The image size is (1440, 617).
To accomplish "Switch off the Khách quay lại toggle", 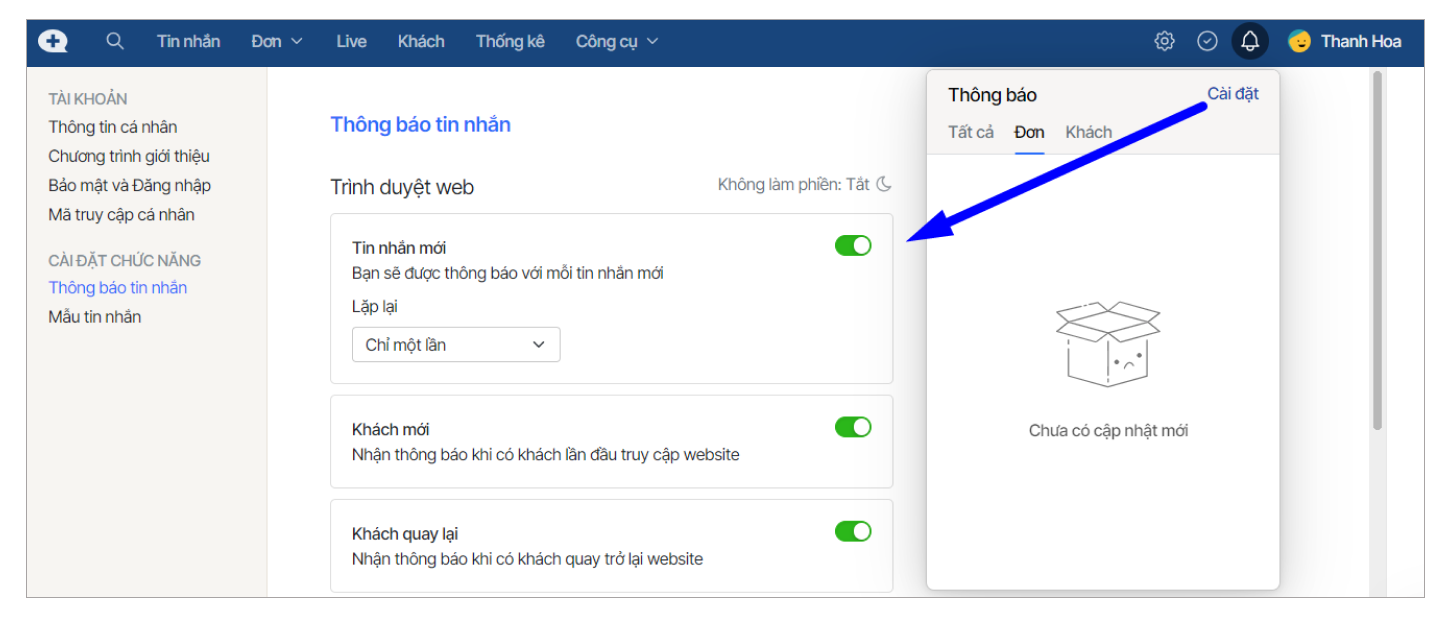I will [853, 531].
